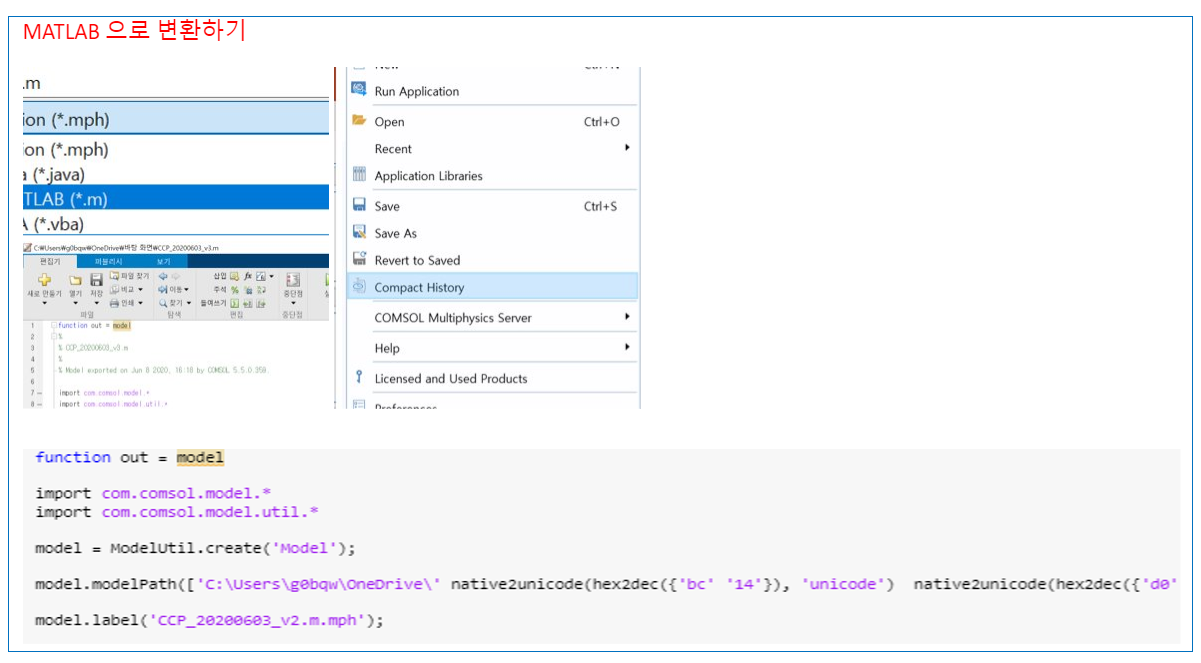The width and height of the screenshot is (1201, 663).
Task: Click the 'MATLAB 으로 변환하기' heading
Action: [x=134, y=31]
